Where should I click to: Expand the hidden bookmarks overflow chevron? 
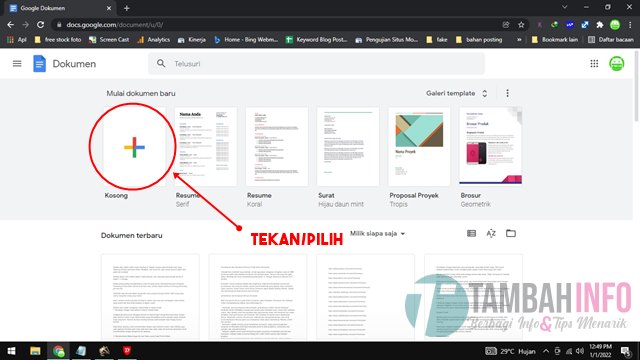(519, 40)
